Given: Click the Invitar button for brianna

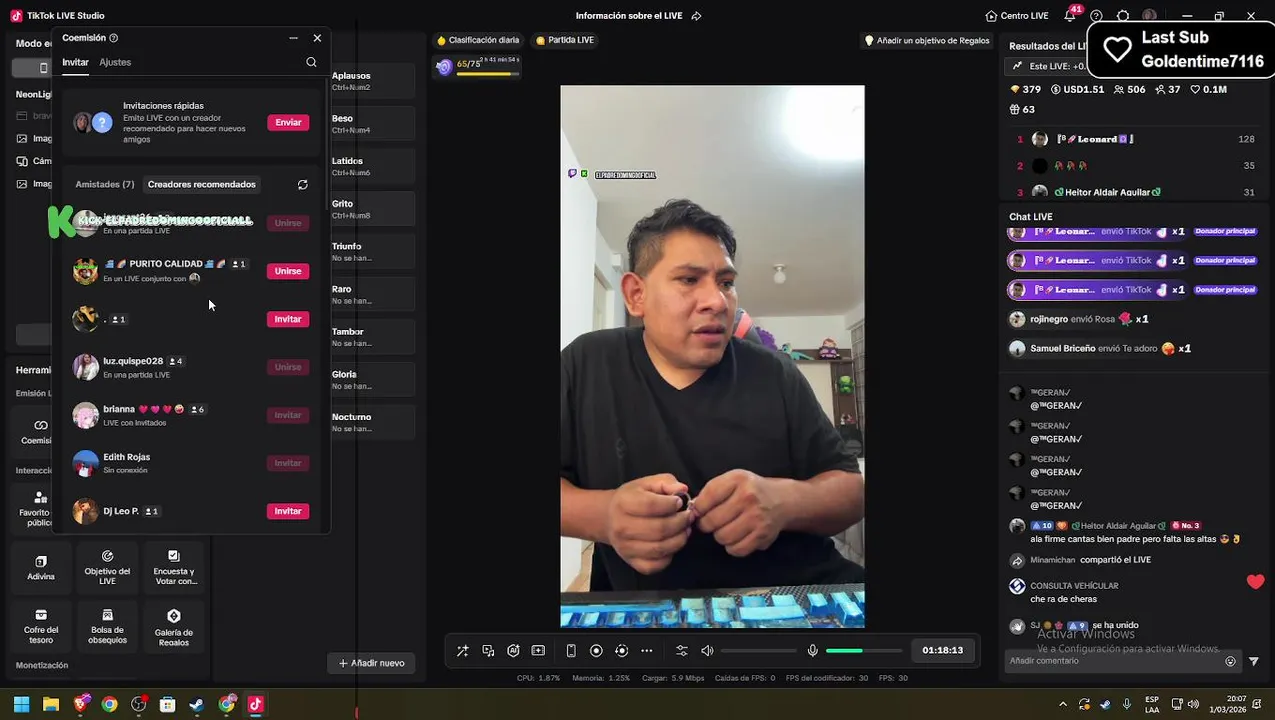Looking at the screenshot, I should tap(288, 415).
